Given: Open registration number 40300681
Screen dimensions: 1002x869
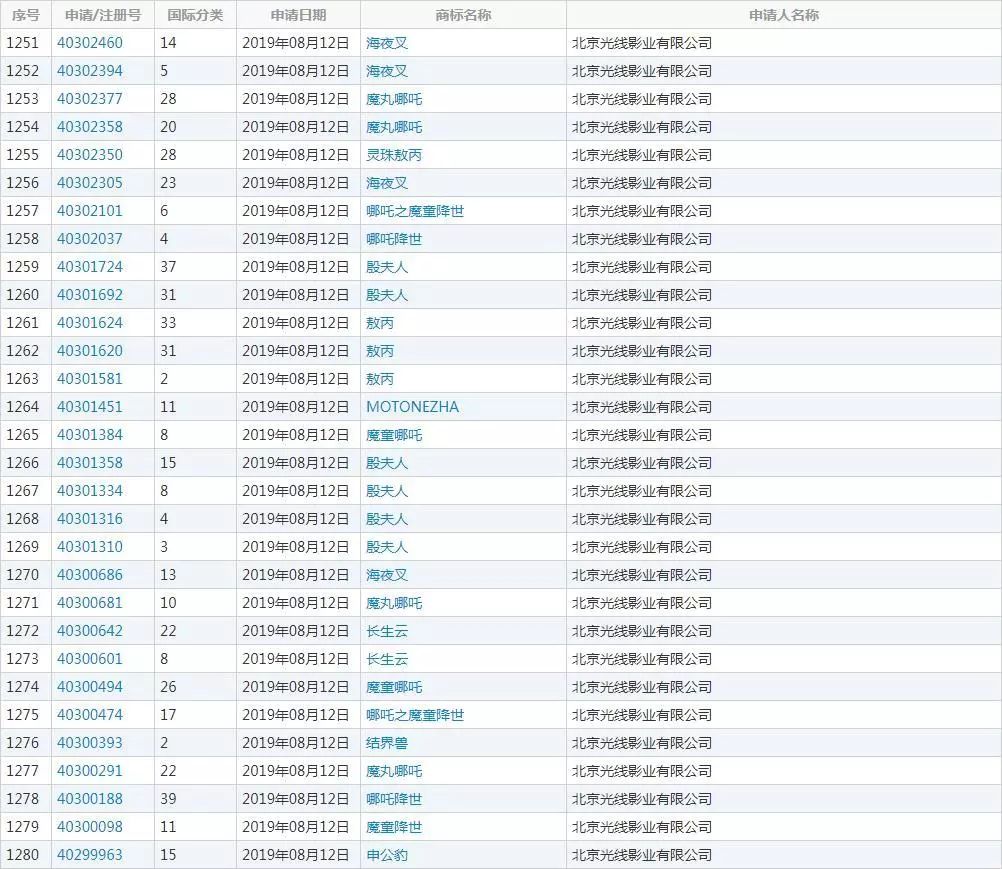Looking at the screenshot, I should coord(89,603).
